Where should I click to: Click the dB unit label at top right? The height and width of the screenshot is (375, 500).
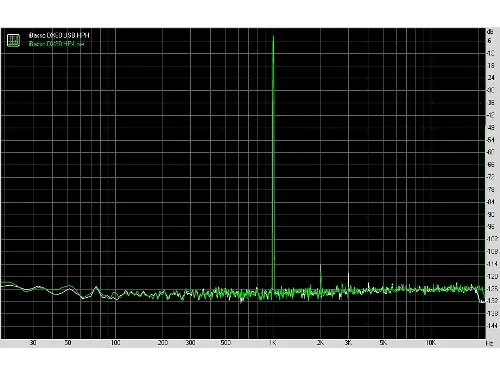tap(490, 32)
